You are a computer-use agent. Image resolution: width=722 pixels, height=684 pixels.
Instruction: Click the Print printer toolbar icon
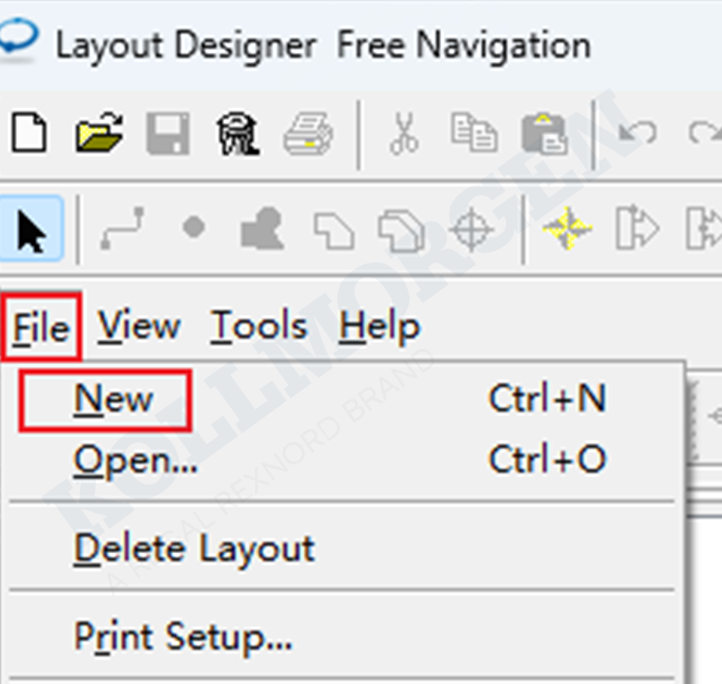click(x=307, y=133)
